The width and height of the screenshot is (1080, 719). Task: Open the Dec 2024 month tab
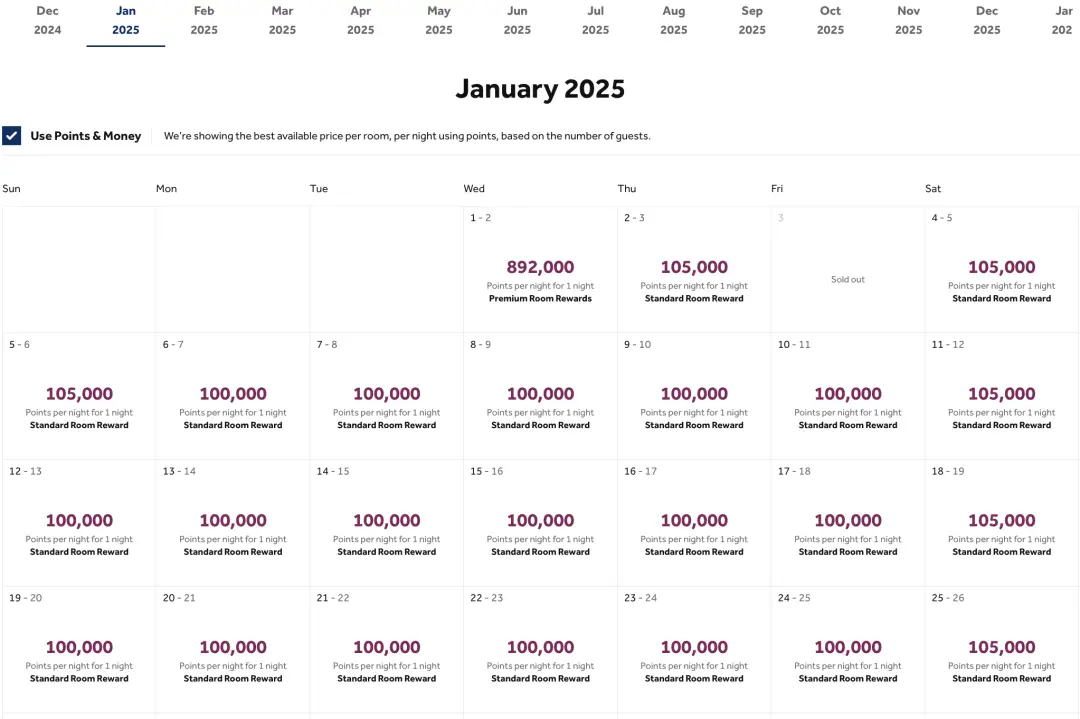pyautogui.click(x=47, y=20)
